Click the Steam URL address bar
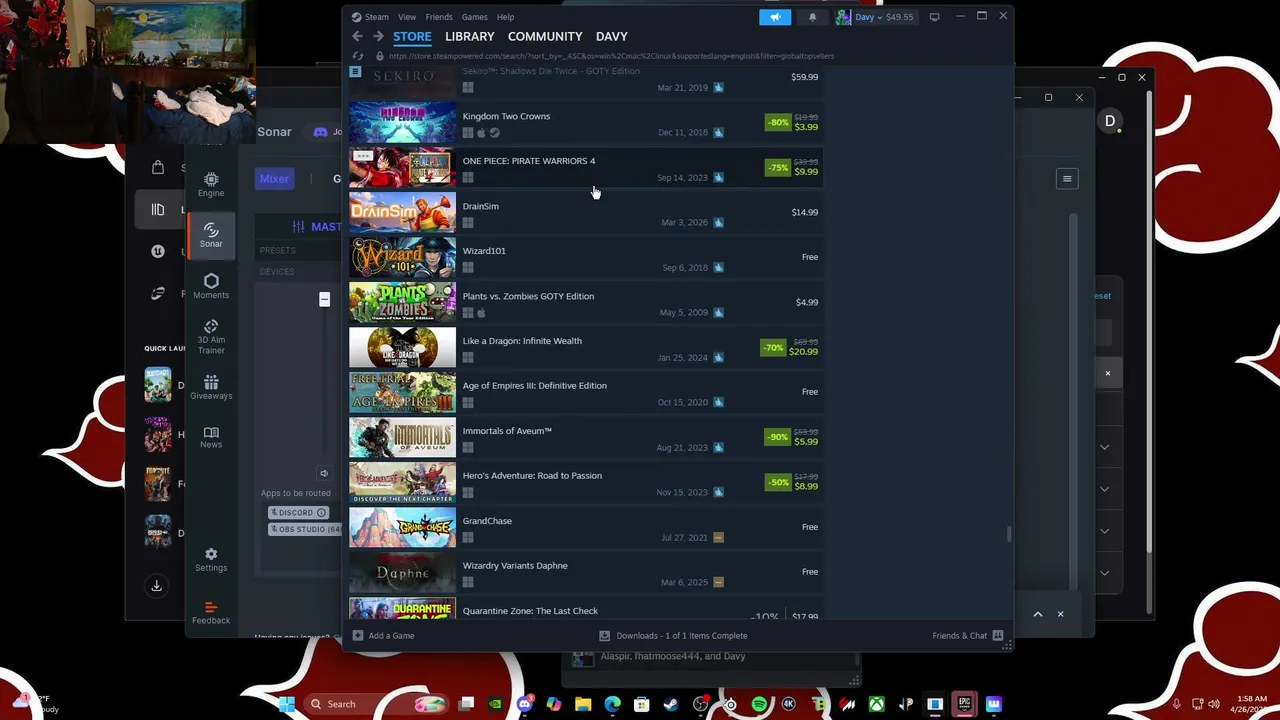 coord(611,56)
